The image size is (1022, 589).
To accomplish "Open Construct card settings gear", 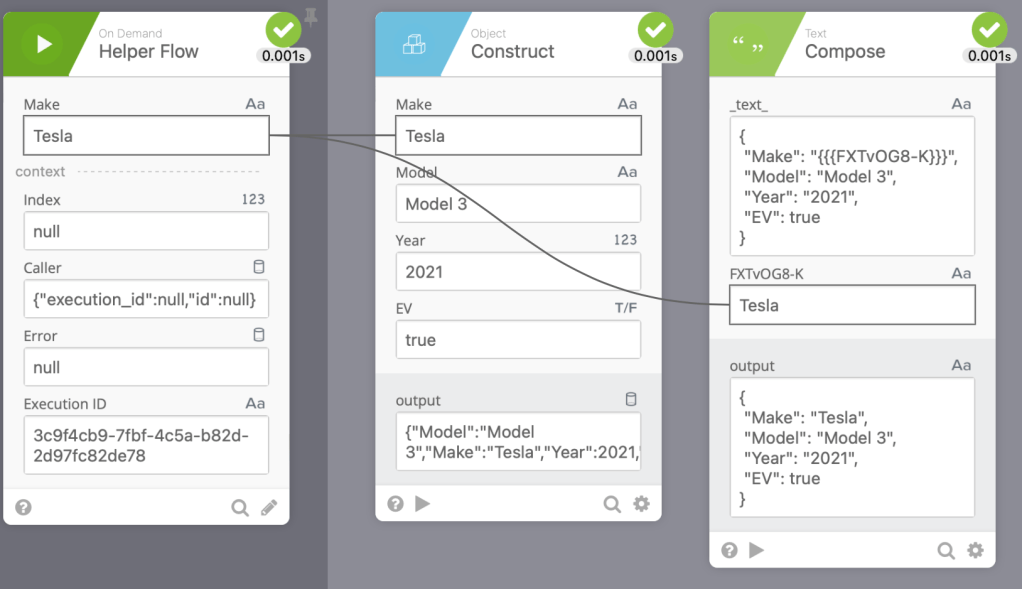I will click(x=641, y=503).
